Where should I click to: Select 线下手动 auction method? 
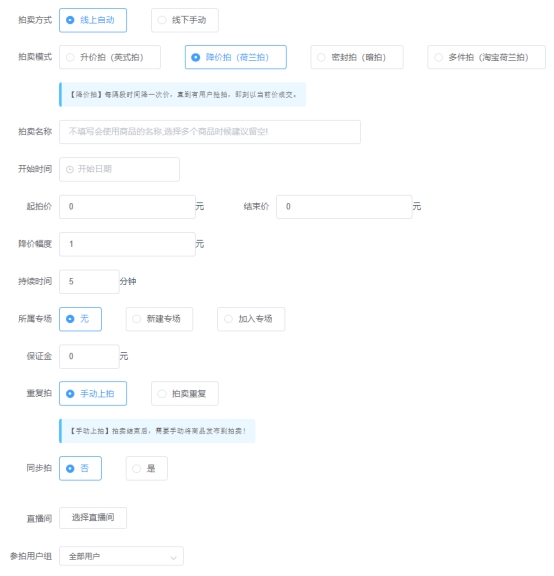point(185,20)
